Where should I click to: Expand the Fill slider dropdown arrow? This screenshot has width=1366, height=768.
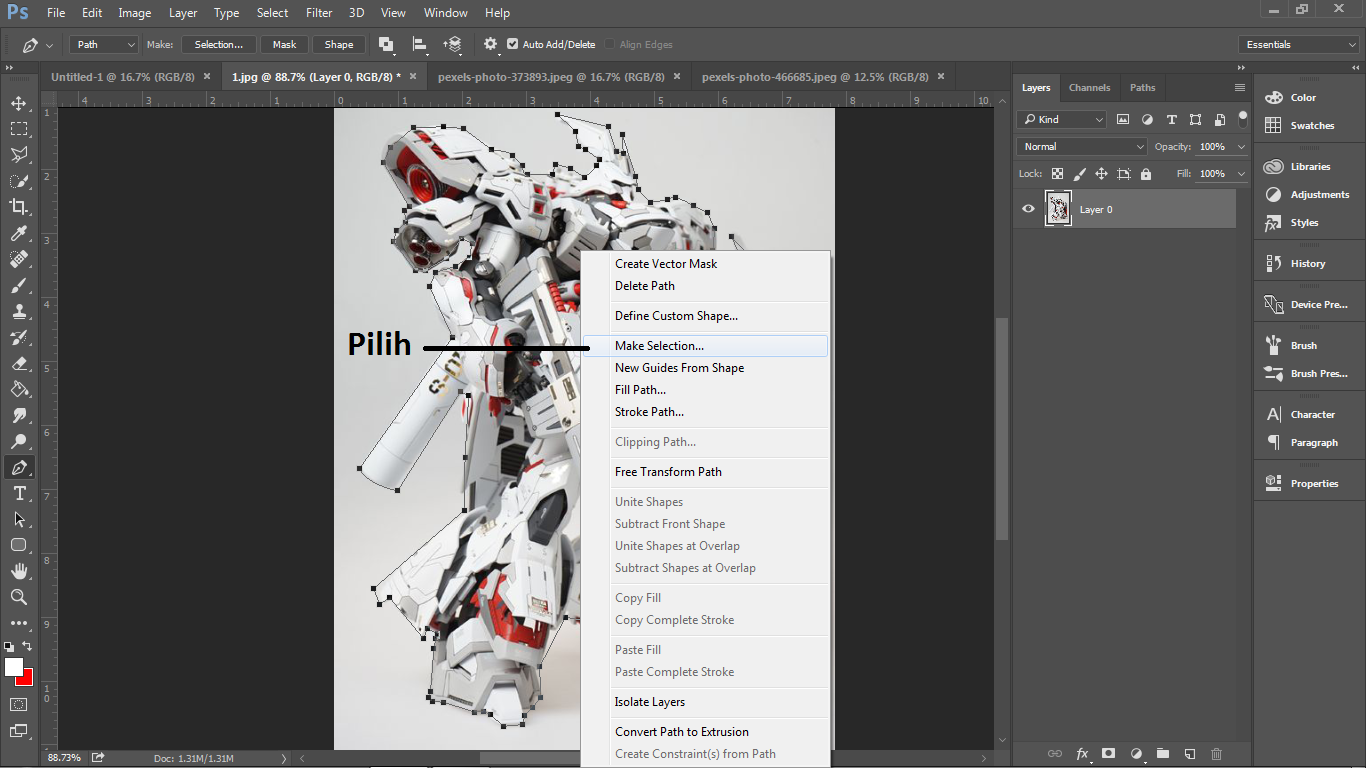click(x=1241, y=173)
